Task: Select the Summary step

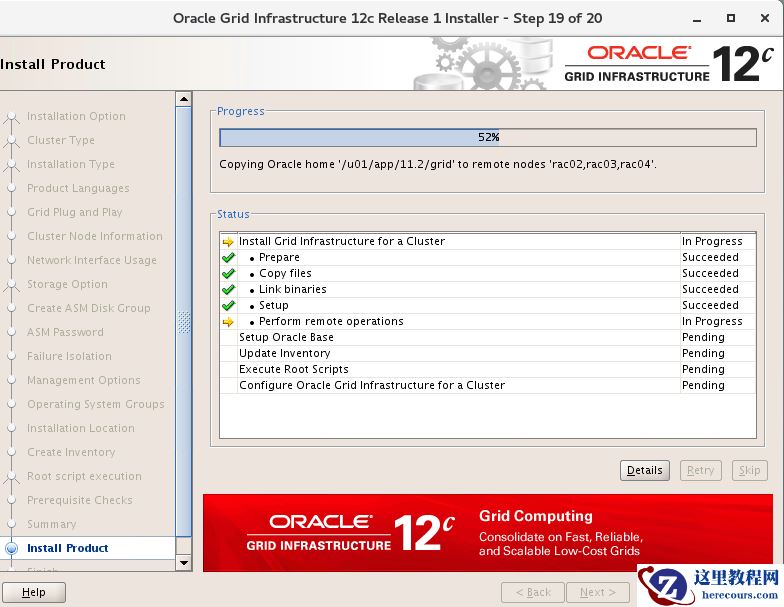Action: click(52, 524)
